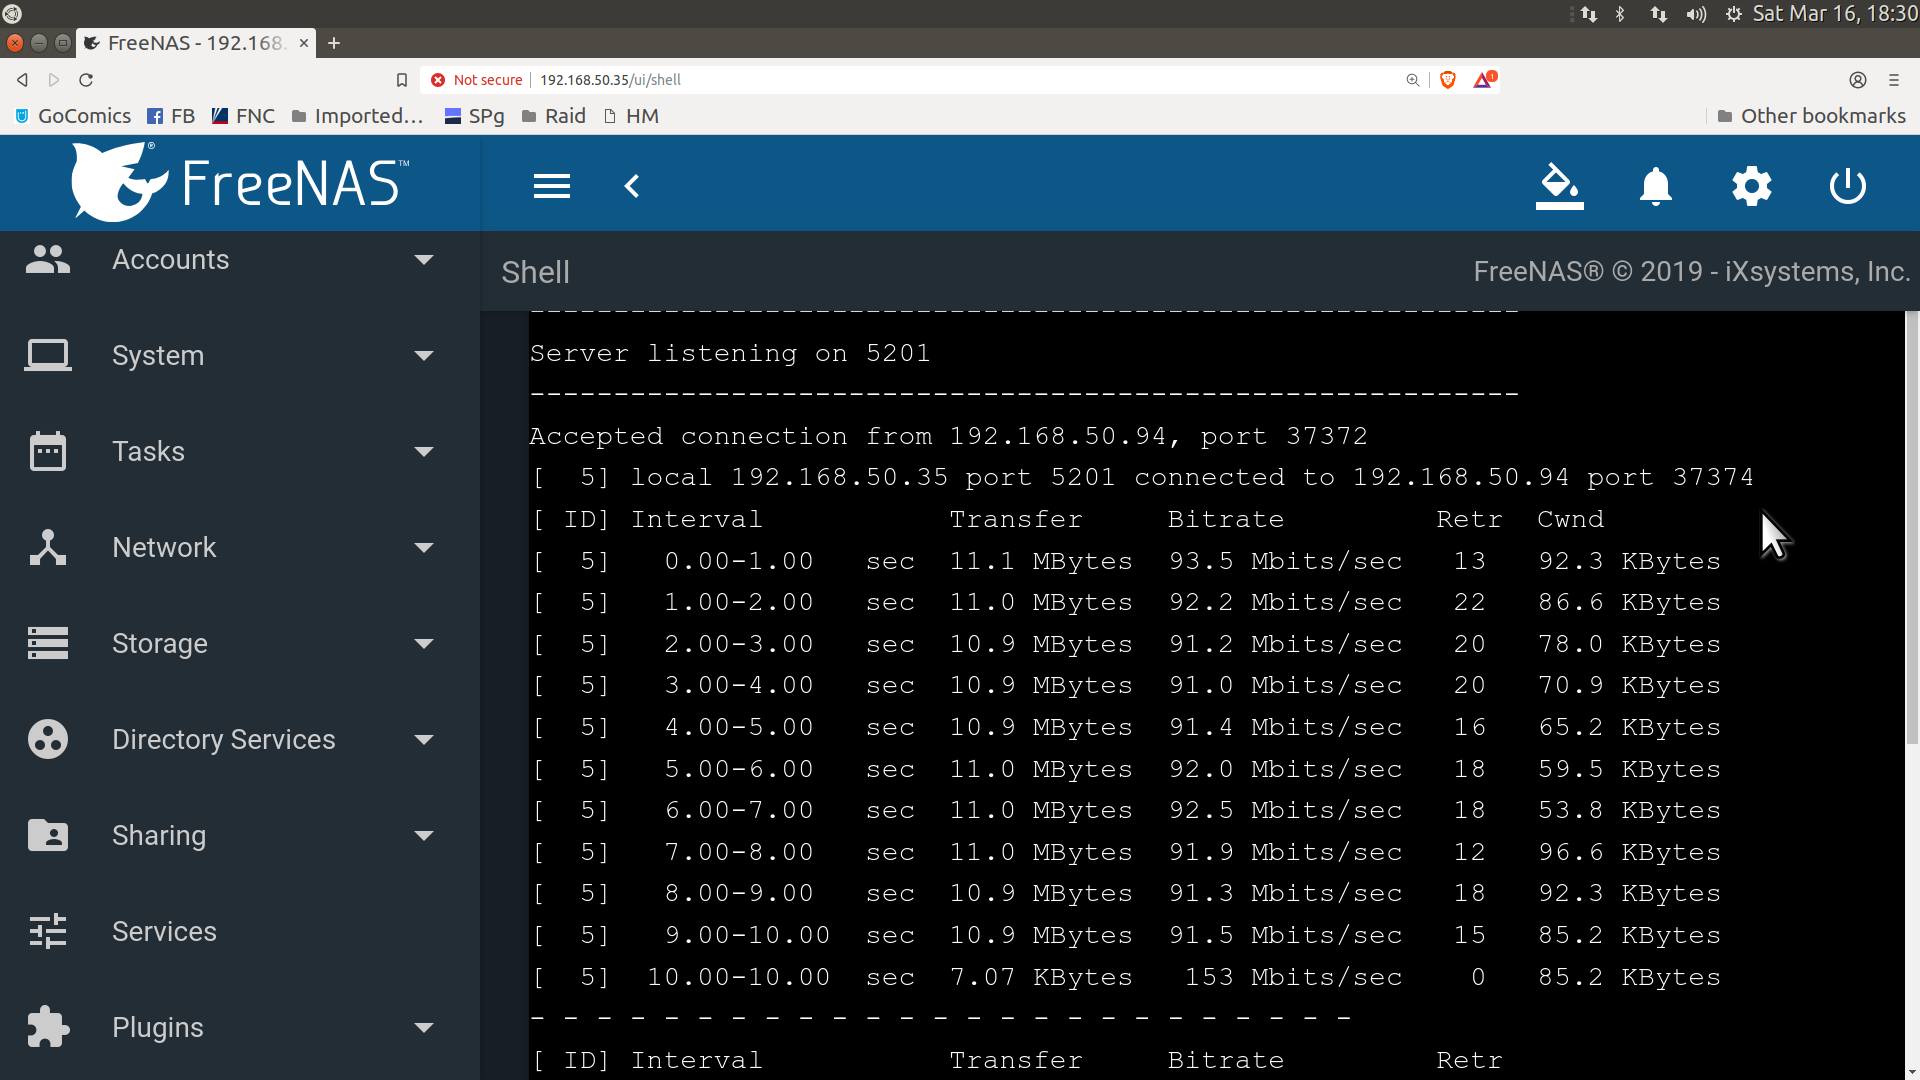Open the hamburger menu toggle
Image resolution: width=1920 pixels, height=1080 pixels.
(x=552, y=186)
